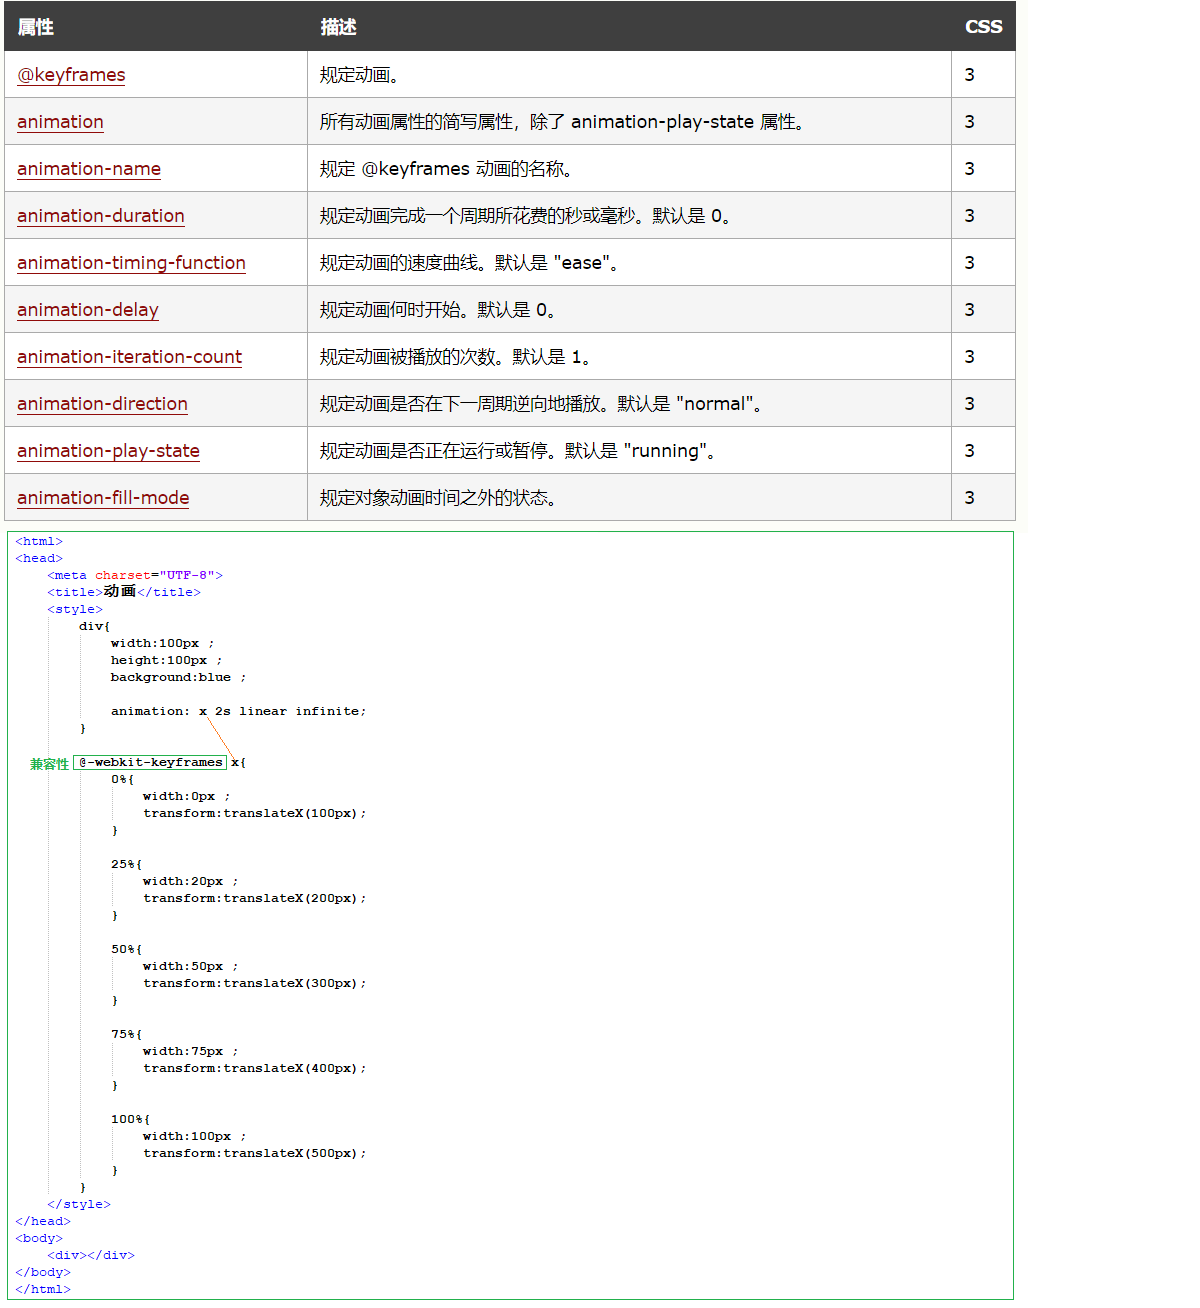Click the 'animation: x 2s linear infinite' code line
Screen dimensions: 1200x1308
238,712
